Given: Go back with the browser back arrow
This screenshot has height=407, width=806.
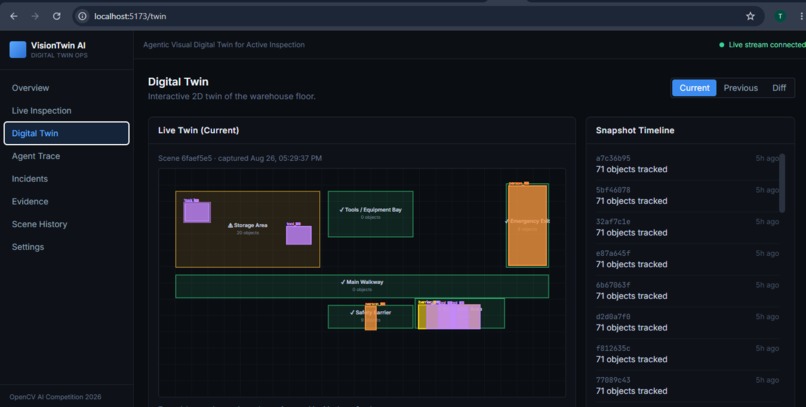Looking at the screenshot, I should pos(14,16).
